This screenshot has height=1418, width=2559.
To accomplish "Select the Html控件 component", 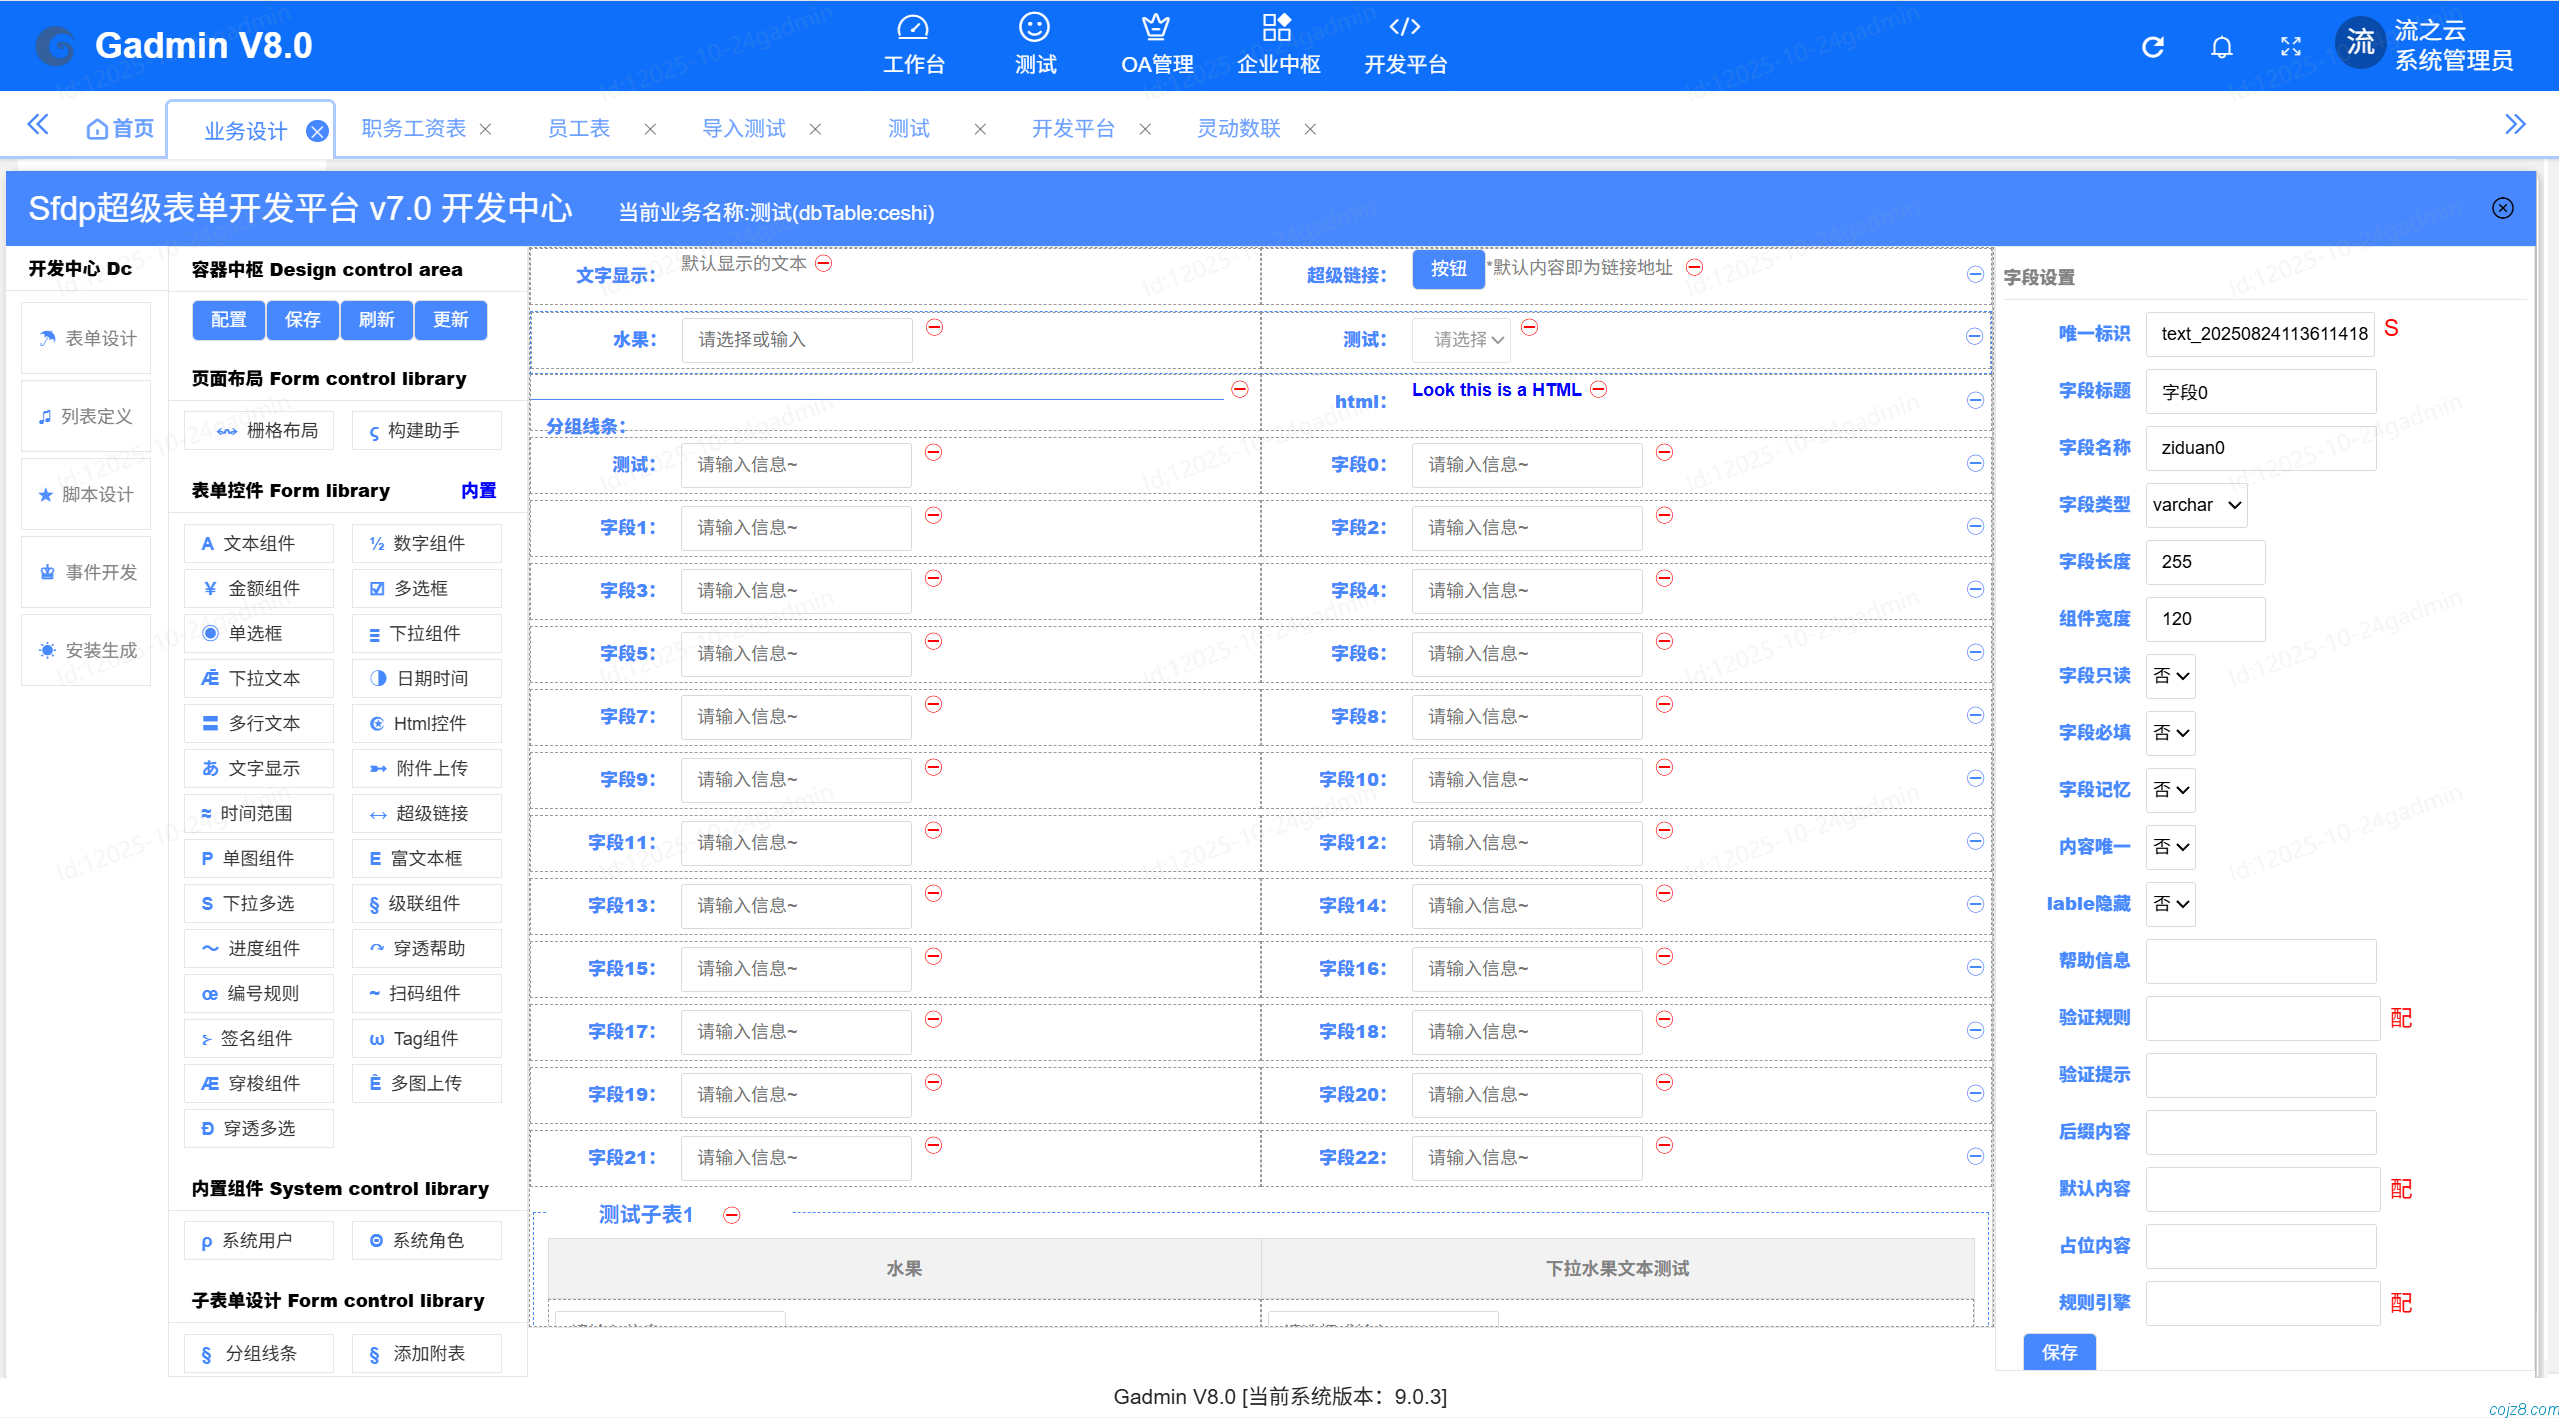I will click(x=426, y=723).
